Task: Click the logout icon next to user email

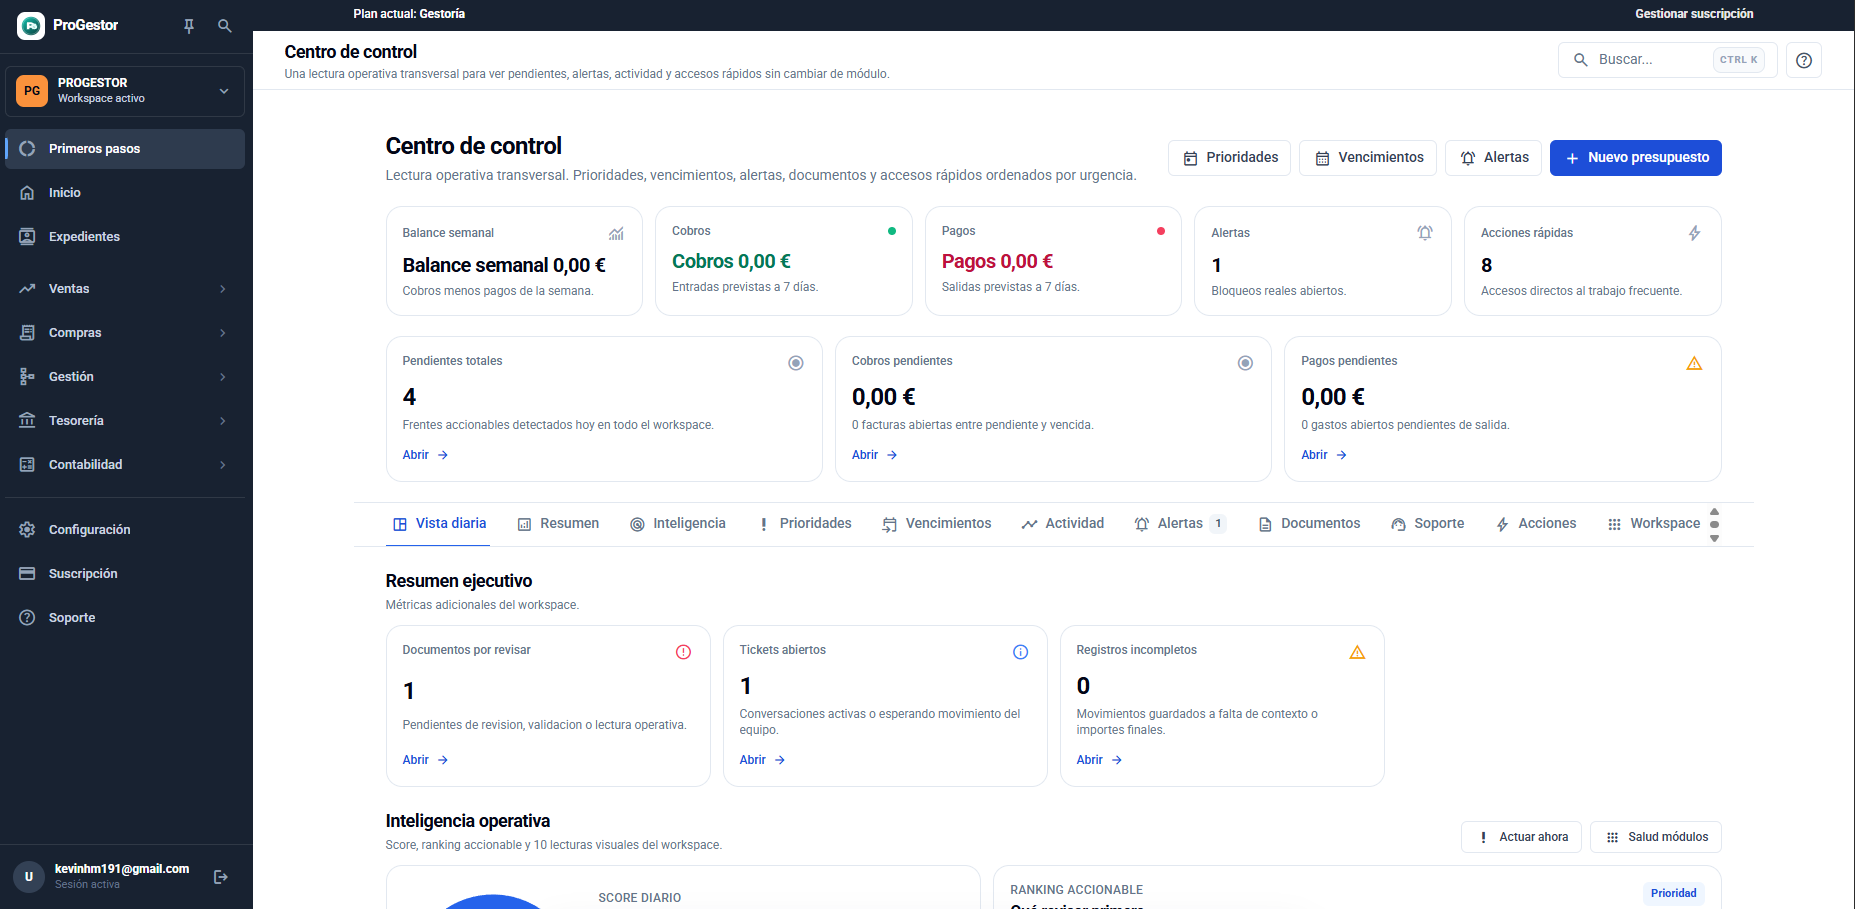Action: click(221, 877)
